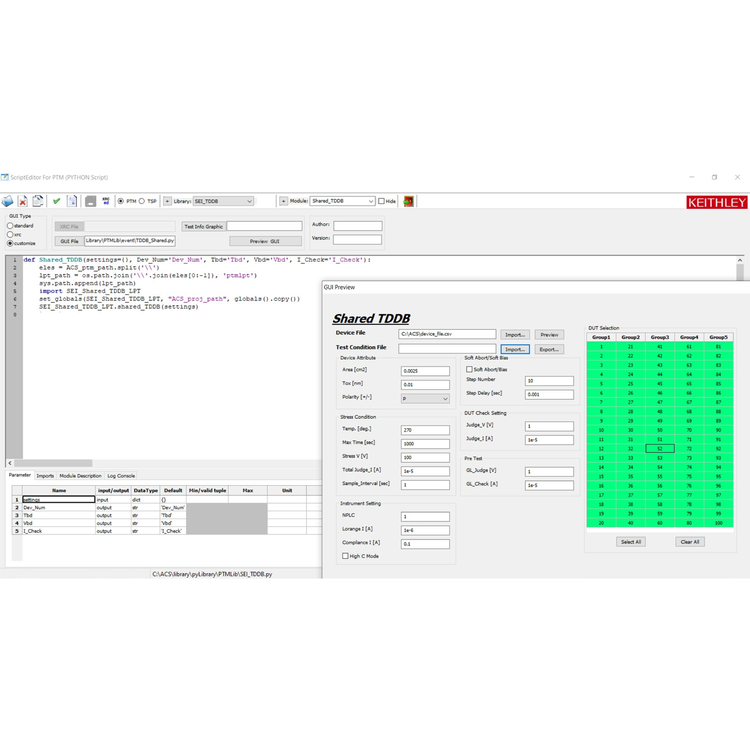This screenshot has width=750, height=750.
Task: Click the green checkmark syntax check icon
Action: click(x=56, y=201)
